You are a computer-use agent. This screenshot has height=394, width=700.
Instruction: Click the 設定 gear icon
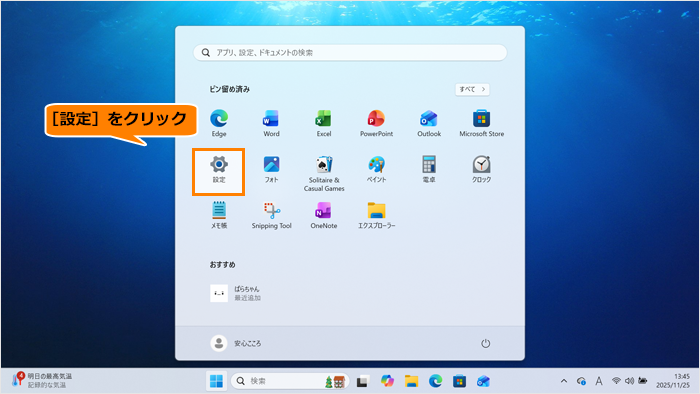pyautogui.click(x=219, y=164)
